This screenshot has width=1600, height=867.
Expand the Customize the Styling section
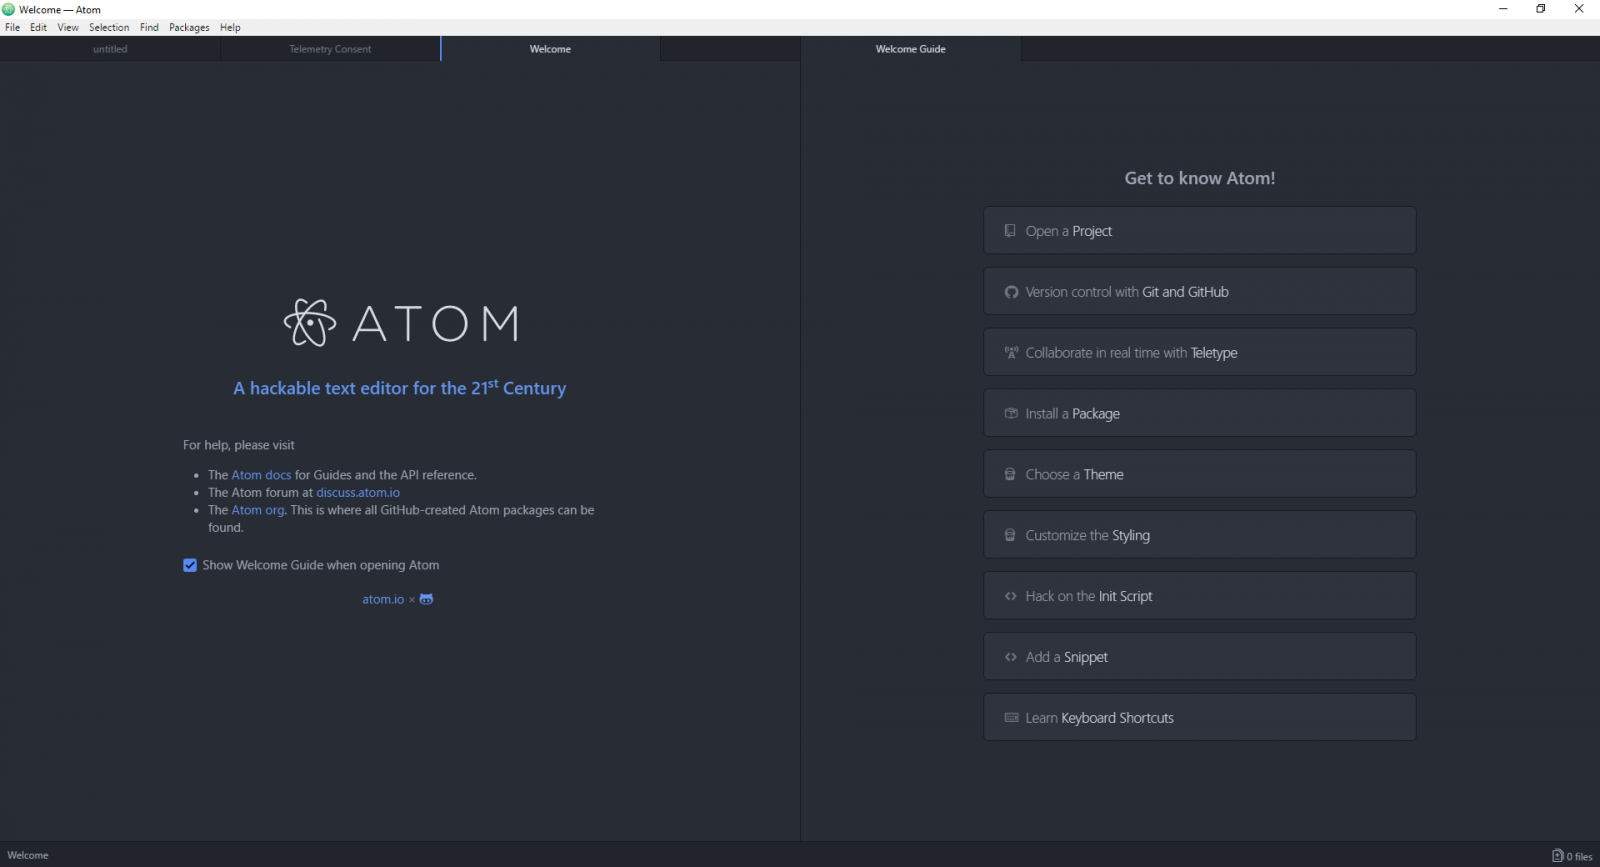[x=1199, y=536]
